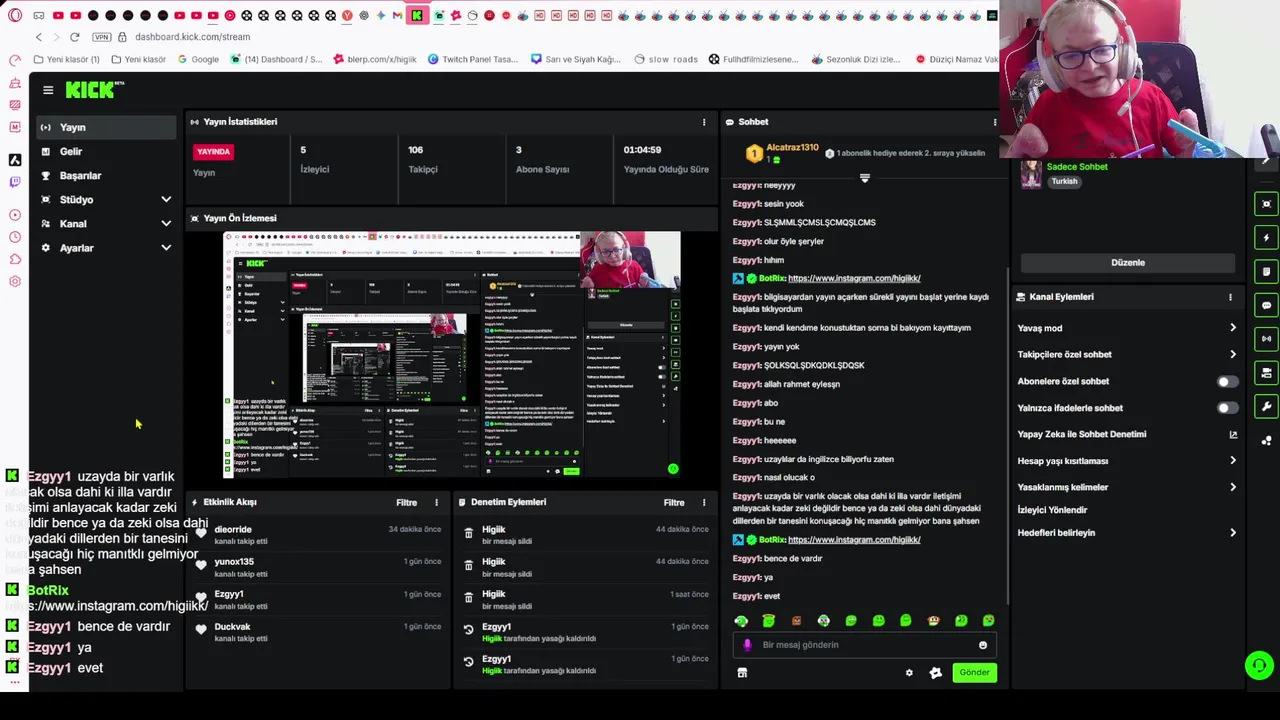The image size is (1280, 720).
Task: Open Etkinlik Akışı Filtre
Action: pos(406,502)
